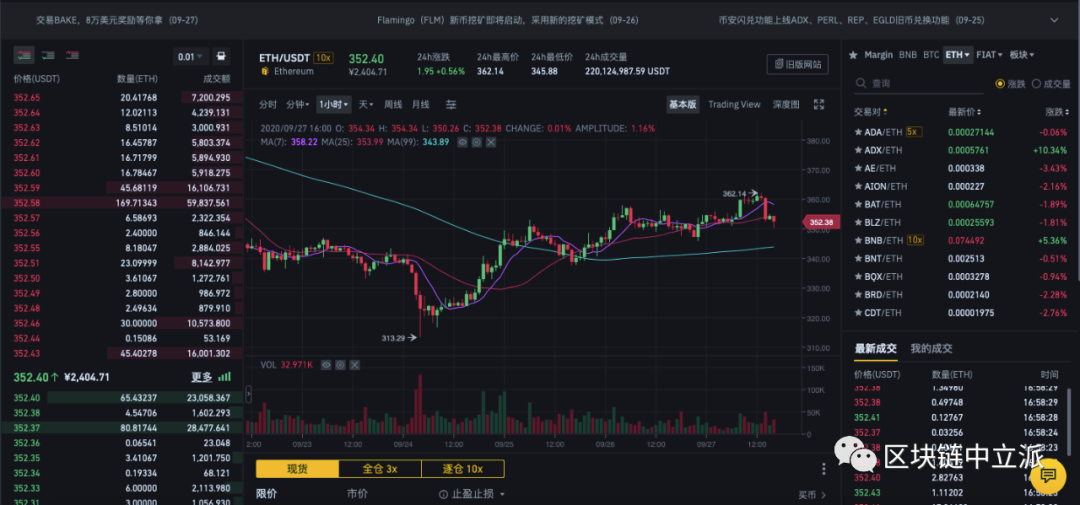Switch to 月线 chart interval
1080x505 pixels.
[x=420, y=105]
